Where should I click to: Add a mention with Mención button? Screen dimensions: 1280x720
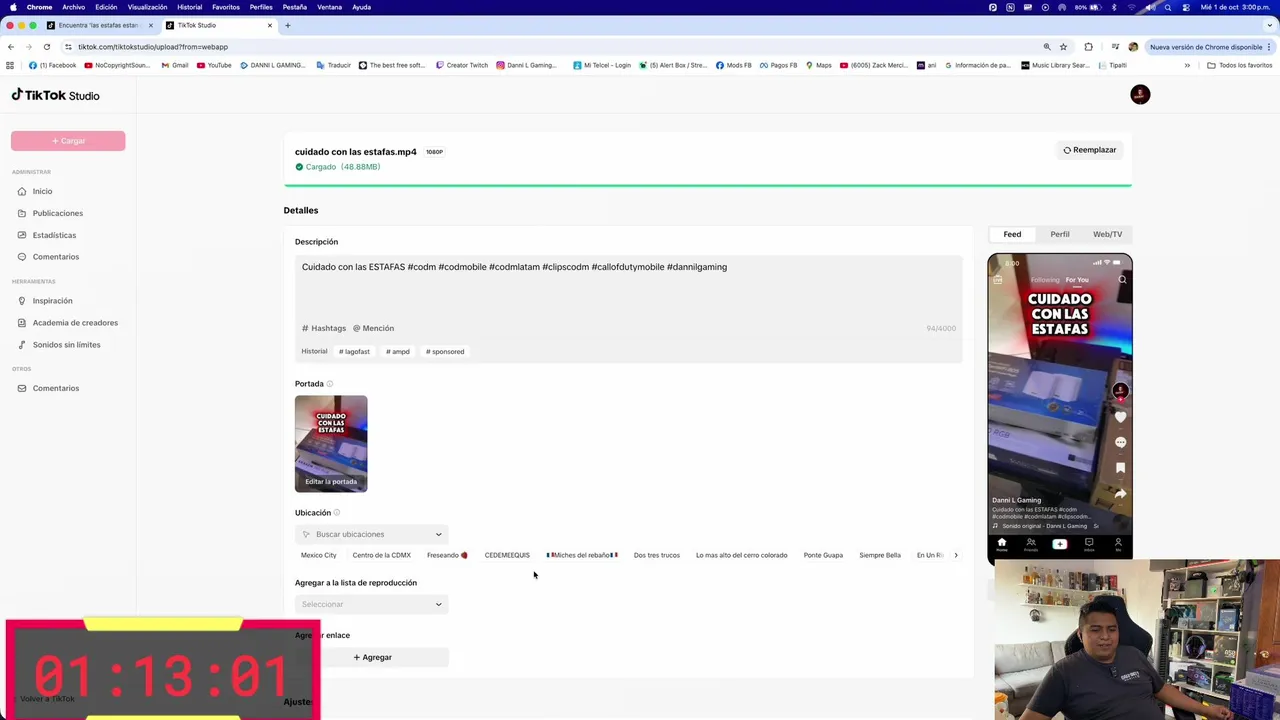(x=373, y=328)
